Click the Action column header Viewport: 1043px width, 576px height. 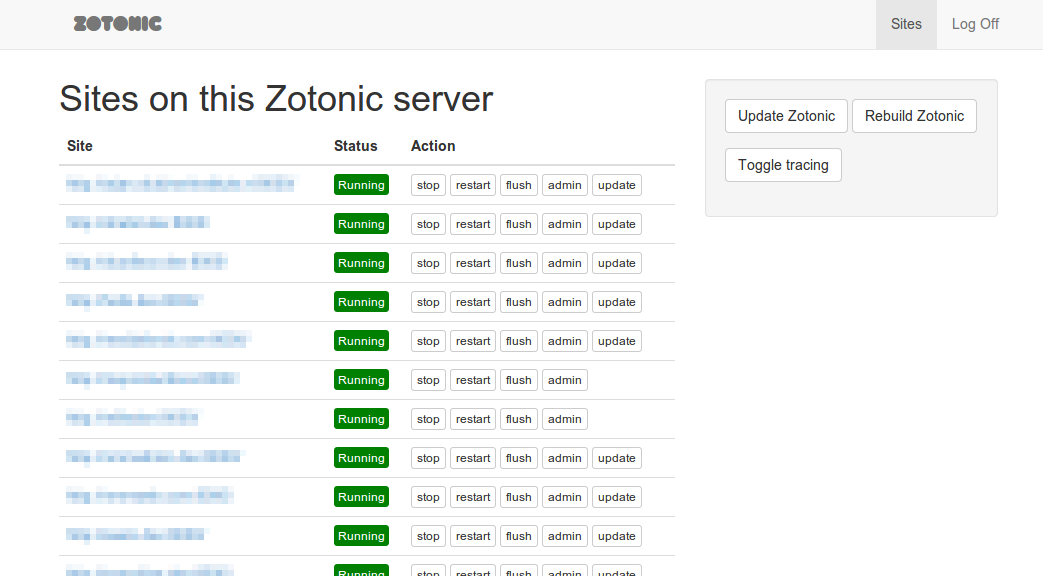433,146
